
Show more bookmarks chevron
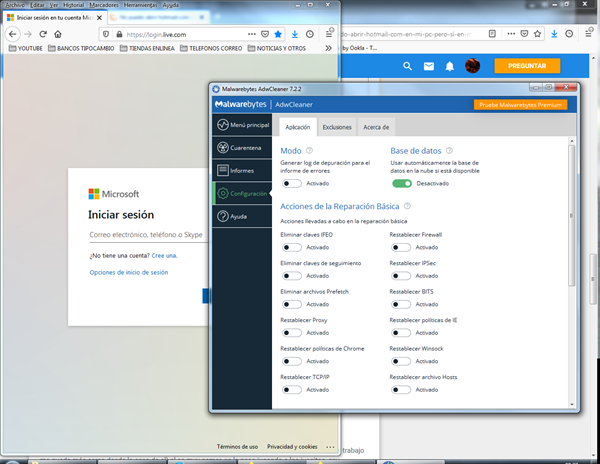[x=328, y=48]
